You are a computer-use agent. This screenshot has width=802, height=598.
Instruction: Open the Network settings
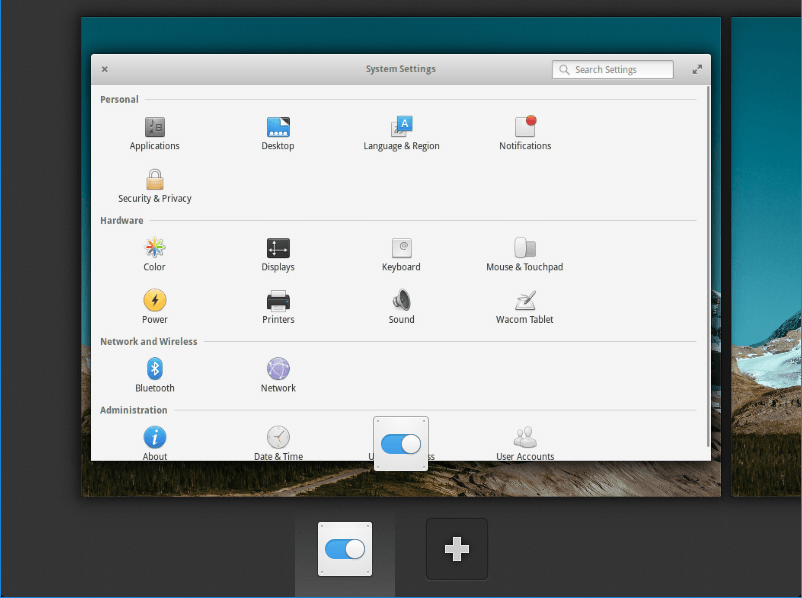(278, 375)
